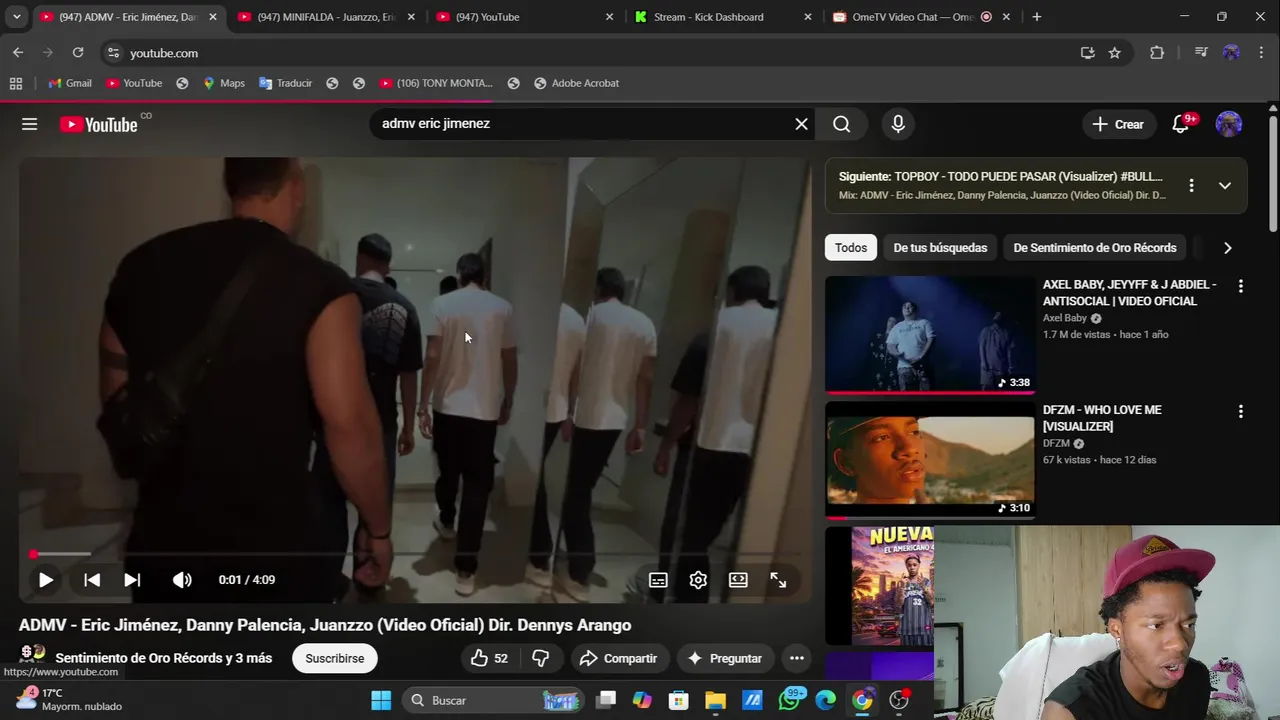The height and width of the screenshot is (720, 1280).
Task: Go to YouTube home via logo
Action: pyautogui.click(x=98, y=124)
